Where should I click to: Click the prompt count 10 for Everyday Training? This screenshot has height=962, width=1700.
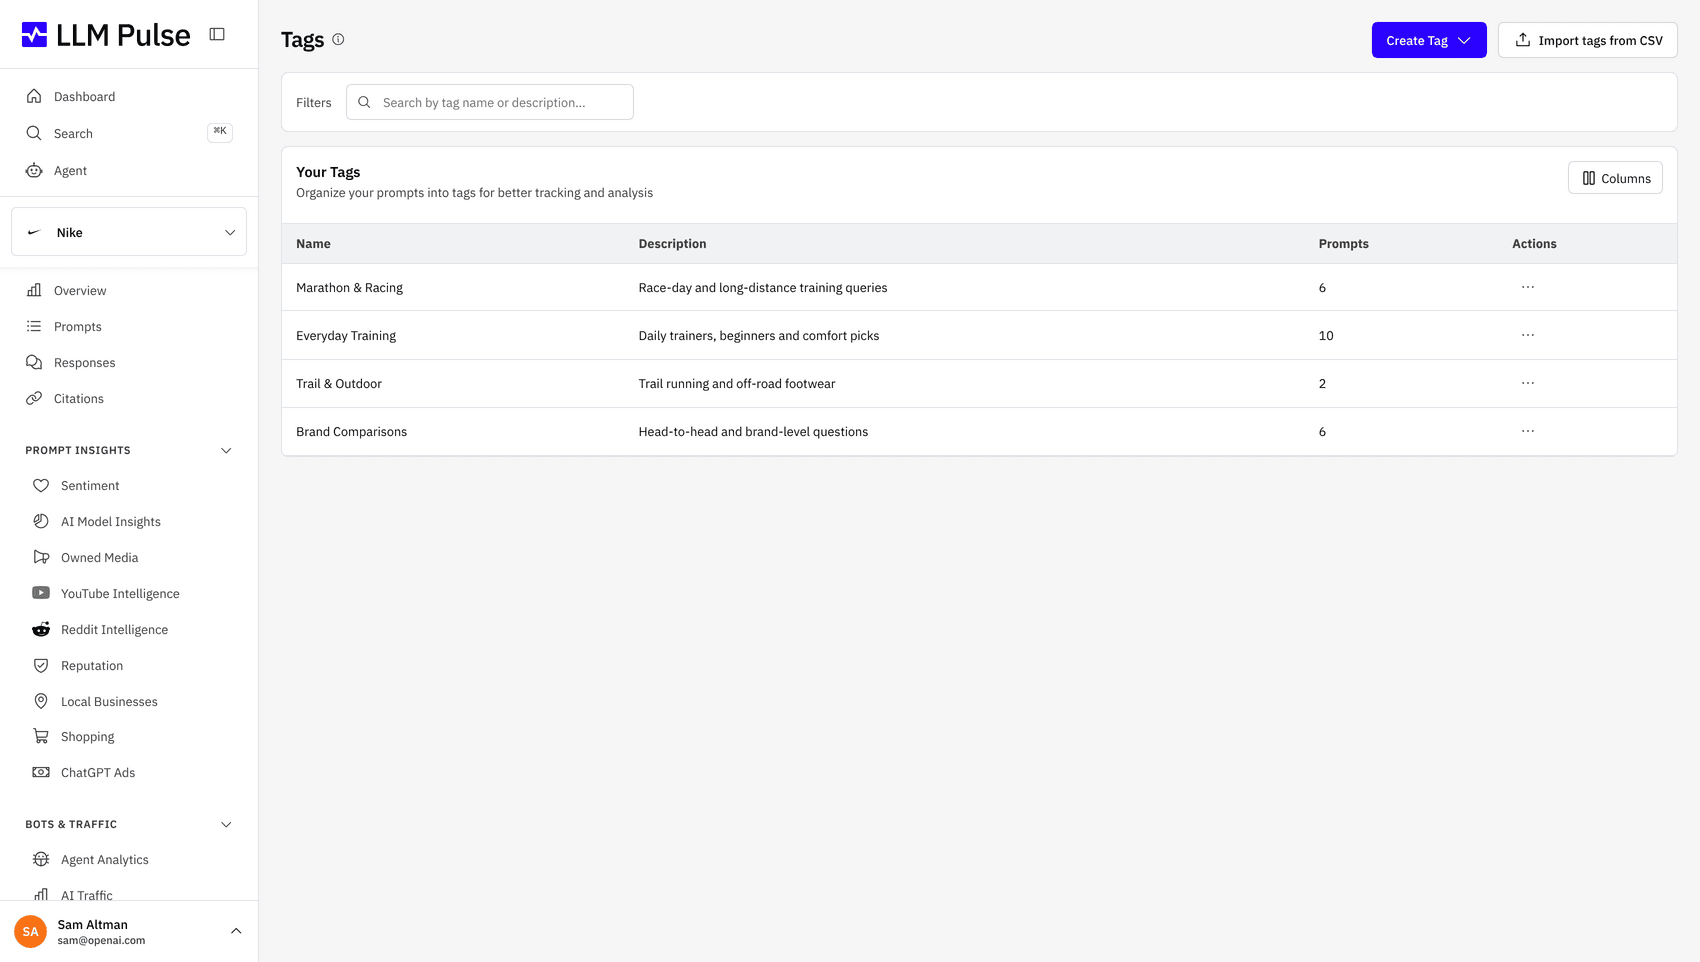(x=1326, y=336)
